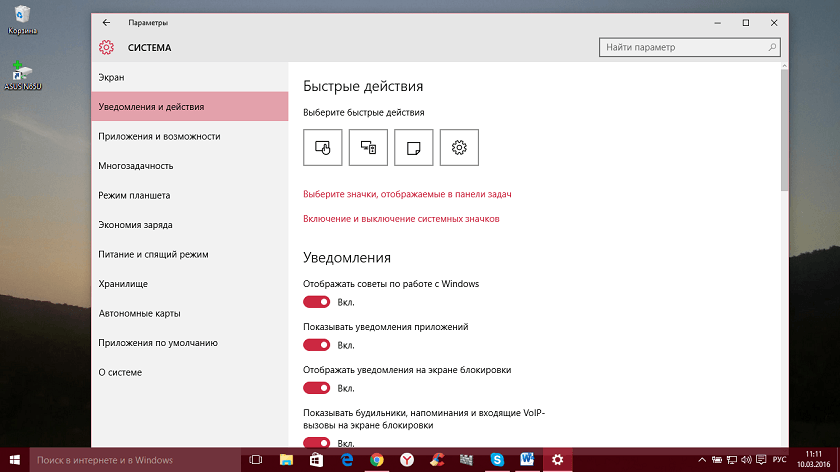Launch Microsoft Edge from taskbar
The width and height of the screenshot is (840, 472).
pos(347,460)
